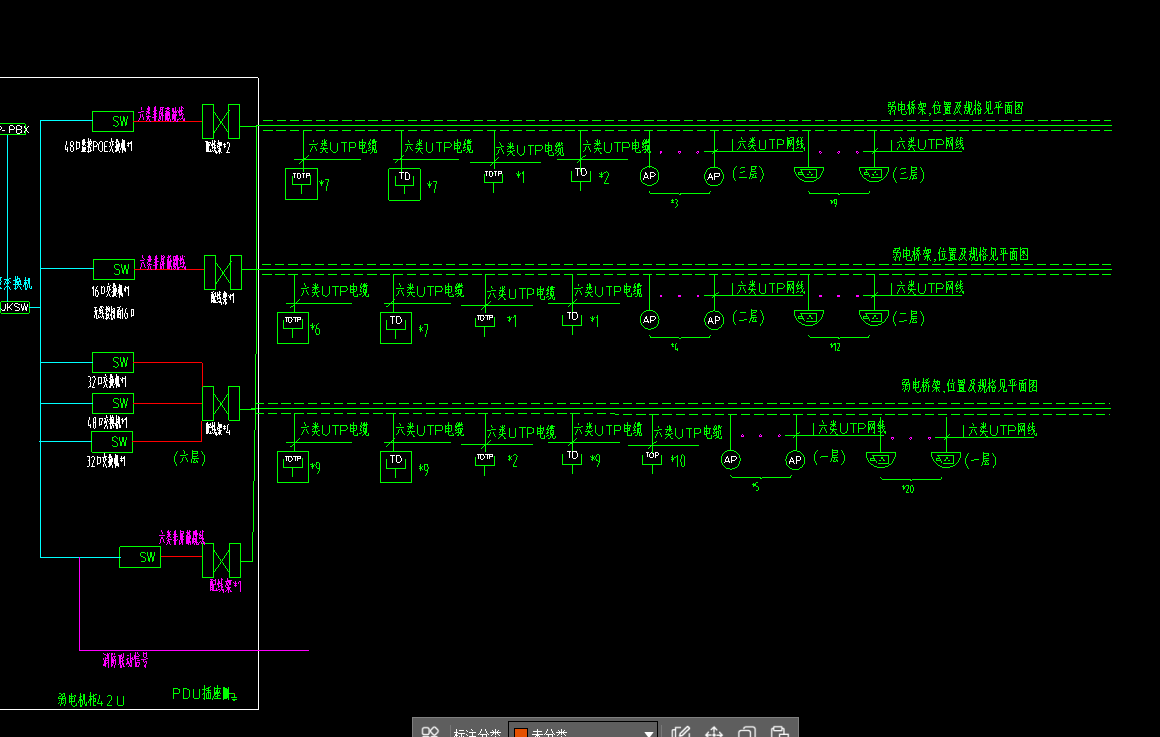Click the AP circle next to (三层)
The image size is (1160, 737).
pos(713,176)
